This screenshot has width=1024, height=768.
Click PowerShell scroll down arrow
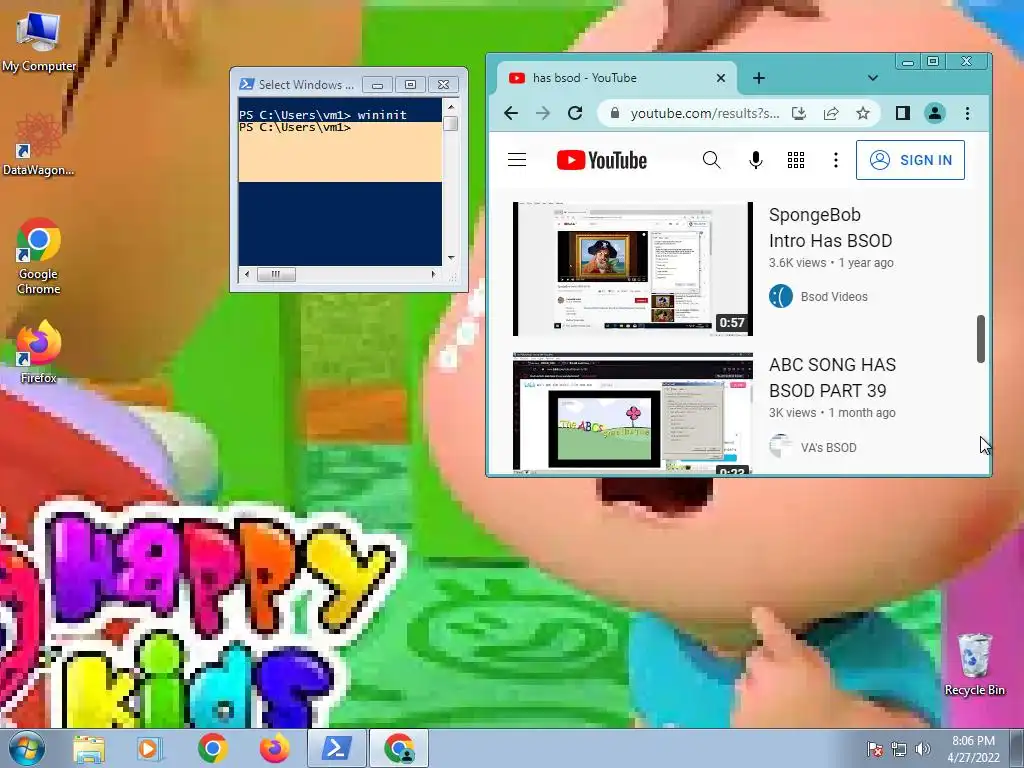(x=451, y=258)
